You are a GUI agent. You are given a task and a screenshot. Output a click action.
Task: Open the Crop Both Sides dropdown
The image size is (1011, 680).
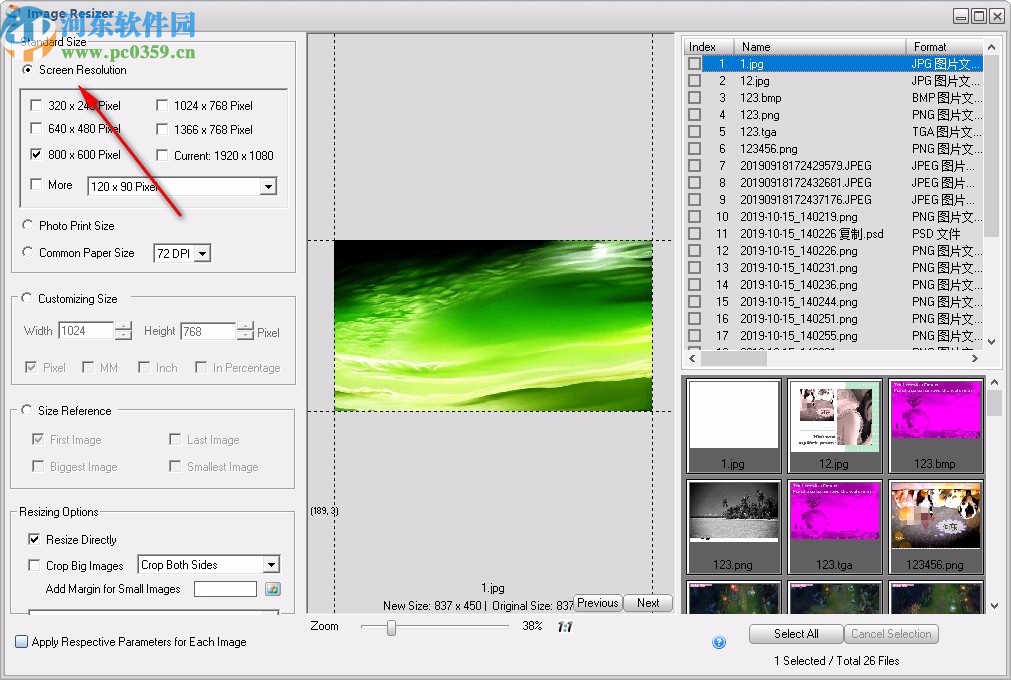tap(270, 564)
